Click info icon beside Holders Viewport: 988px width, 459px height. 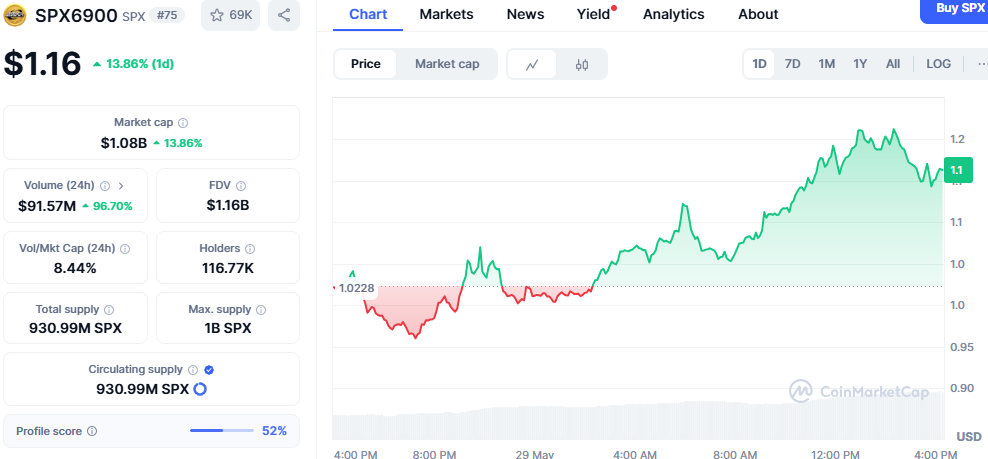pos(250,248)
